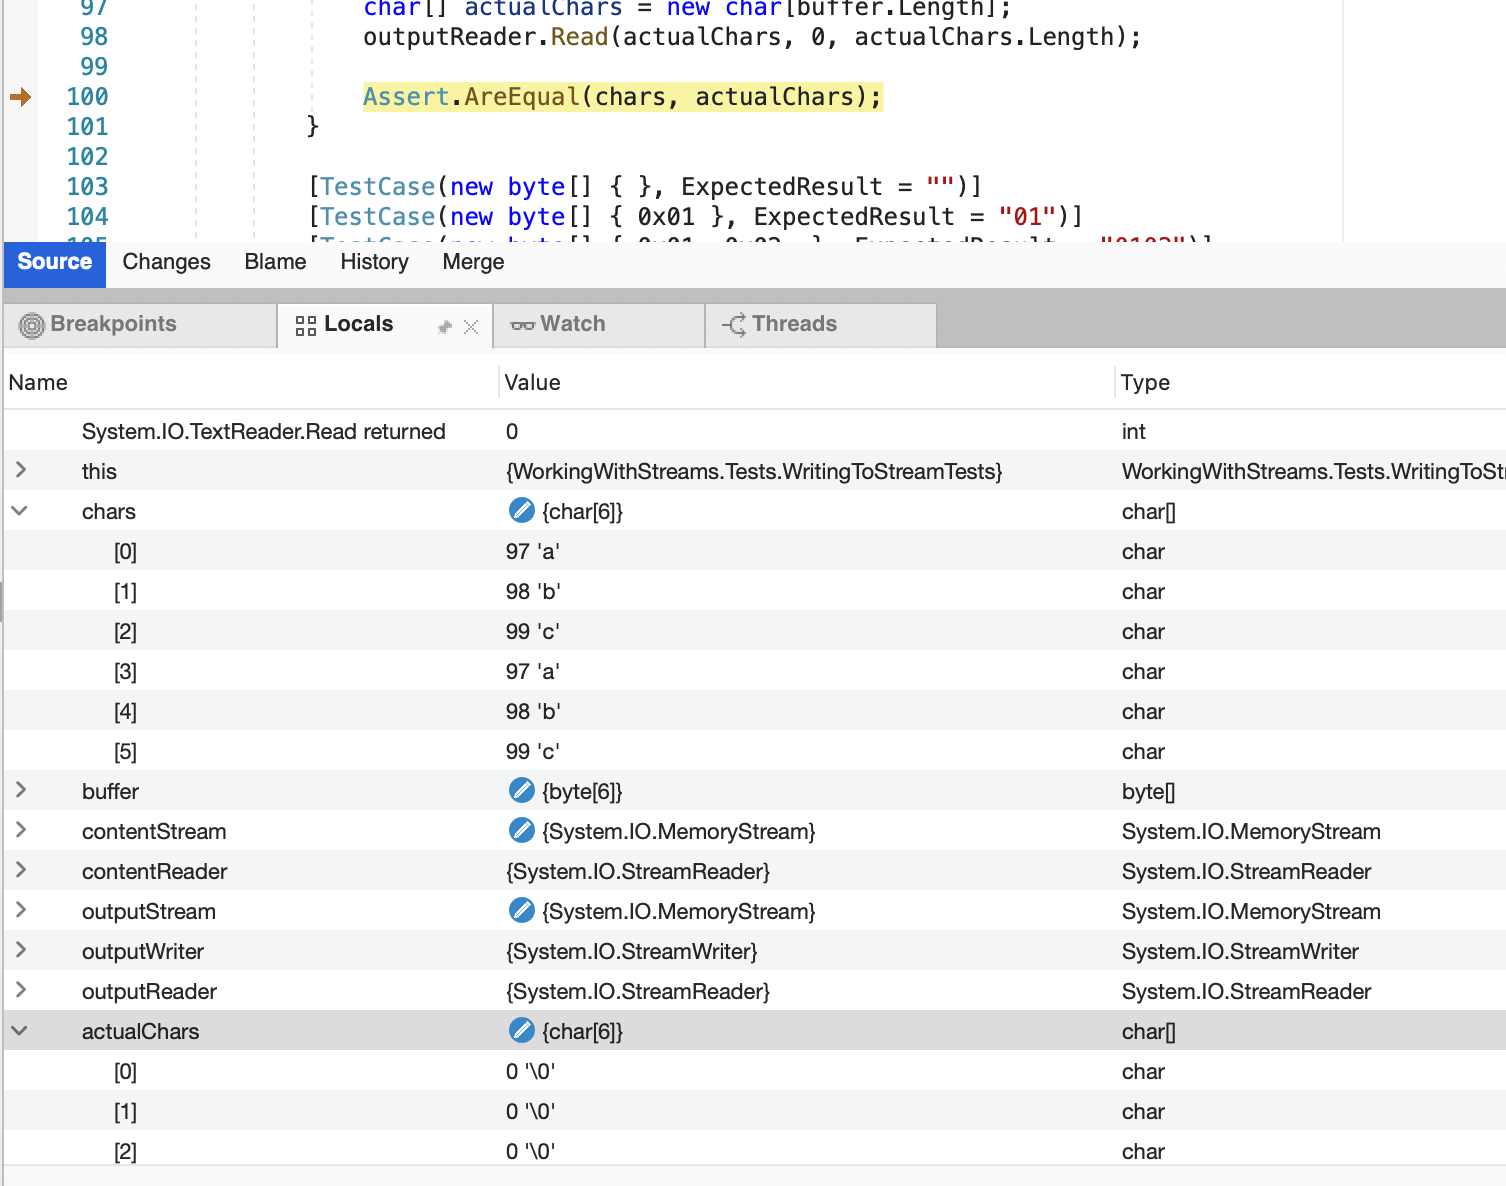This screenshot has width=1506, height=1186.
Task: Click the Breakpoints pad icon
Action: (31, 324)
